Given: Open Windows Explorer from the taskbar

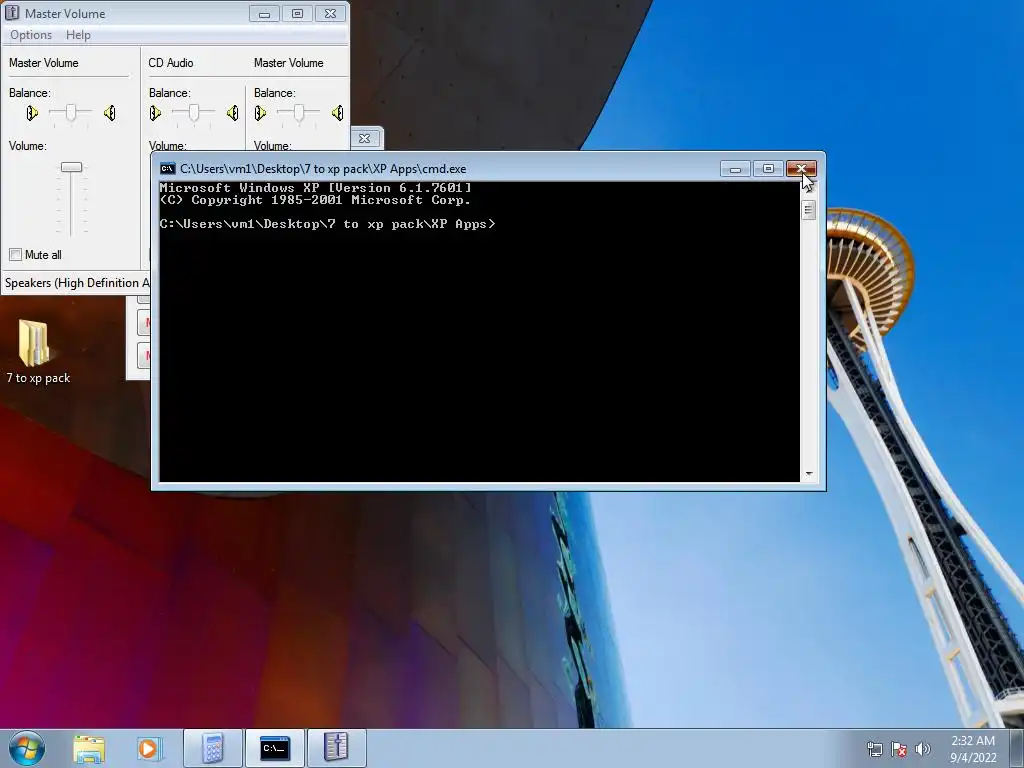Looking at the screenshot, I should 89,748.
